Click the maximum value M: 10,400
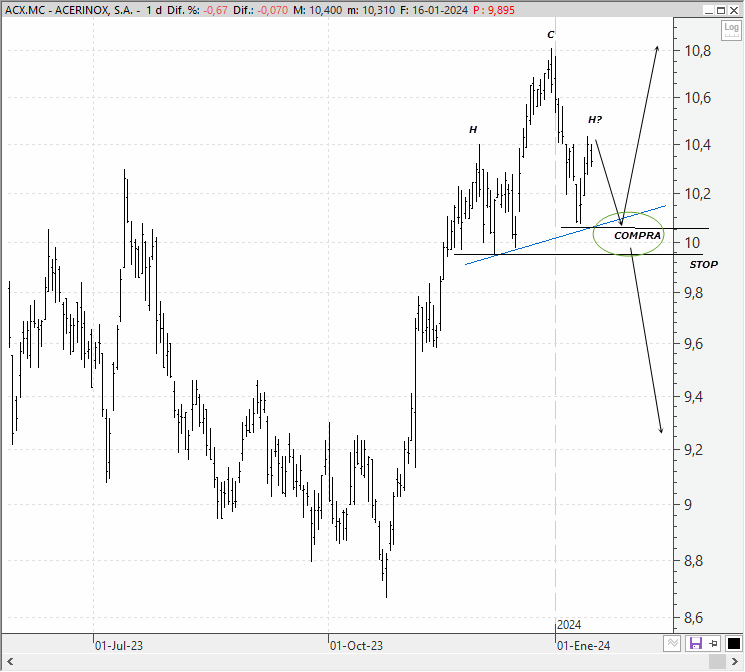The width and height of the screenshot is (745, 672). tap(317, 10)
